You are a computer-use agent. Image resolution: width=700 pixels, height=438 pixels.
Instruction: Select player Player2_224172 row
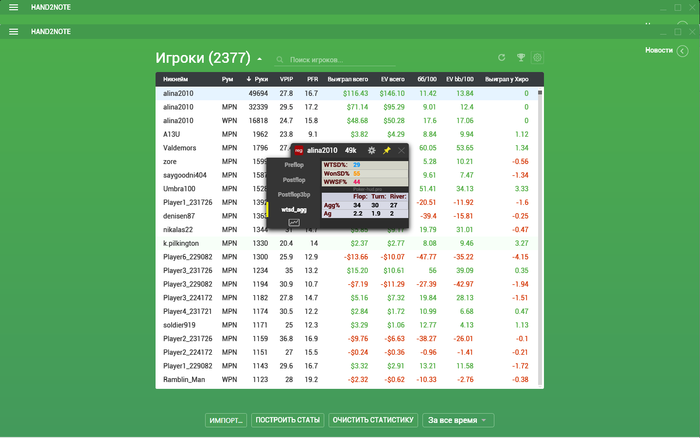(x=346, y=352)
